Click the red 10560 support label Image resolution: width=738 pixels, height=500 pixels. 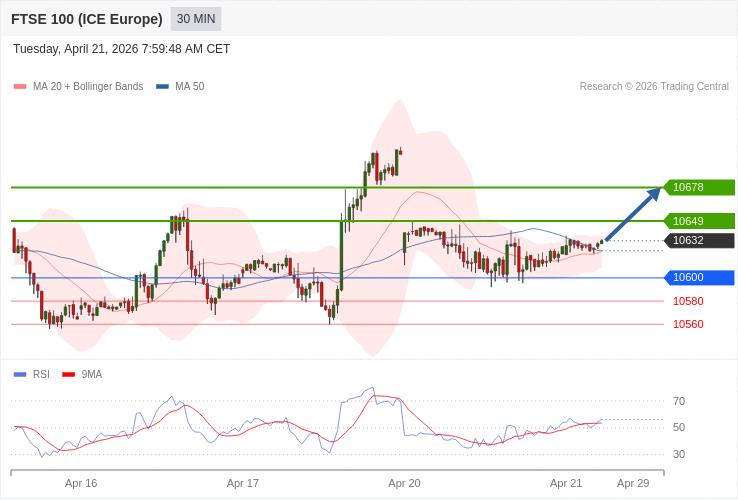[688, 324]
